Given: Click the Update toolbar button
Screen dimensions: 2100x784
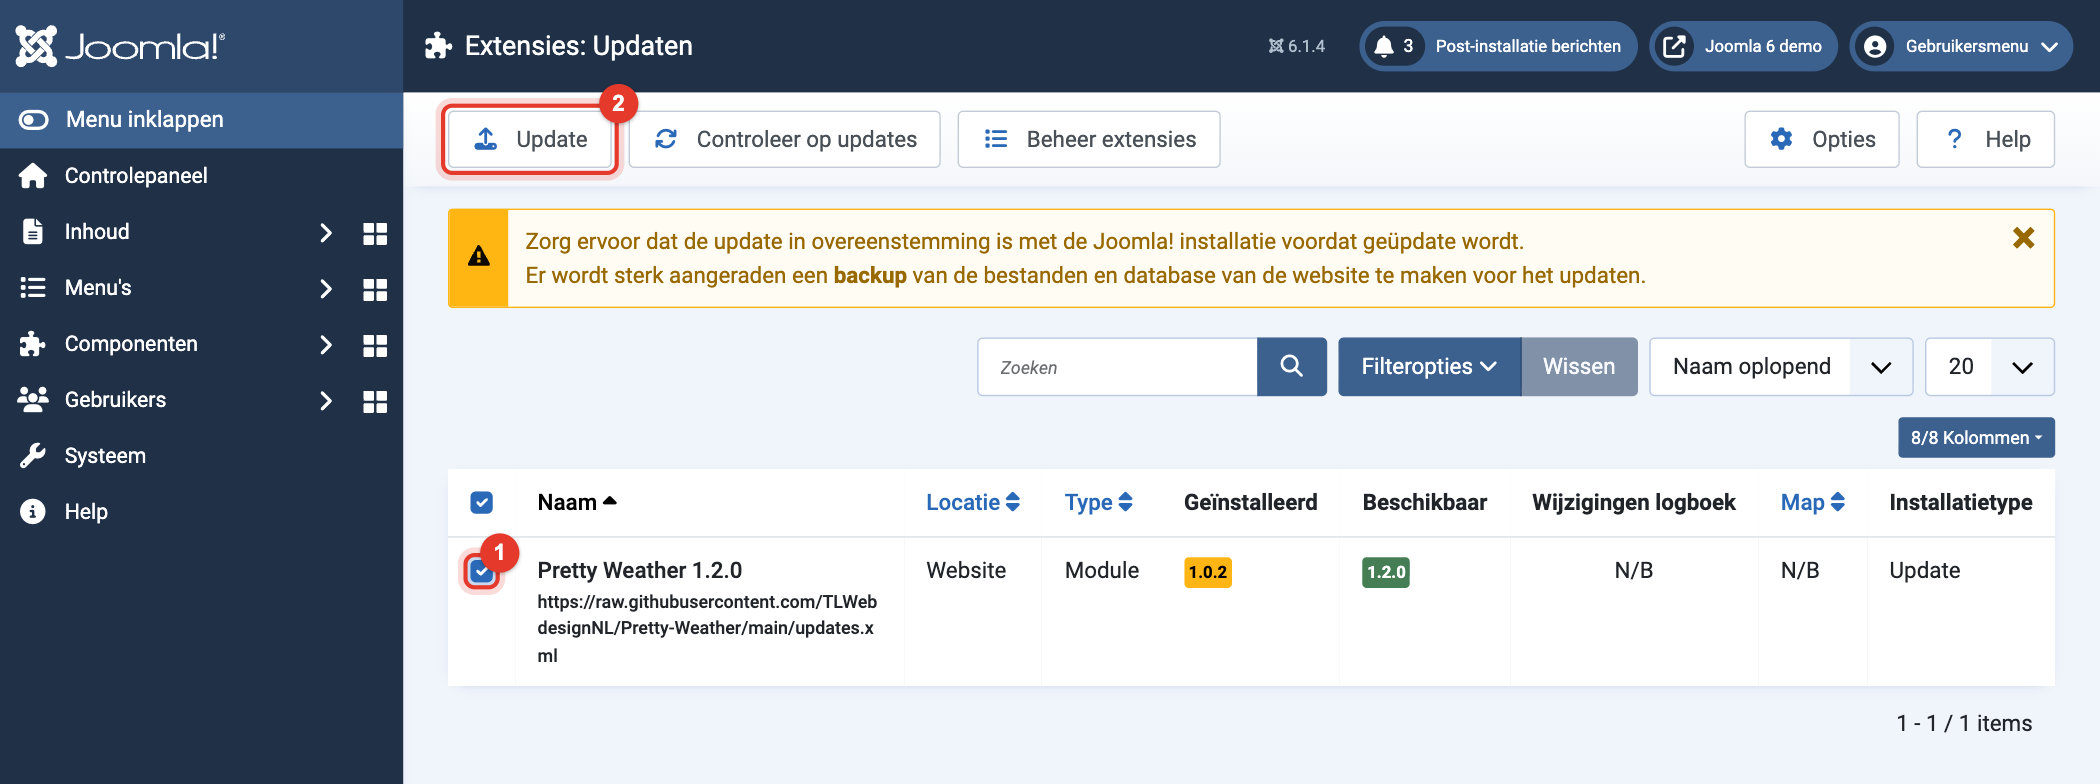Looking at the screenshot, I should 530,139.
